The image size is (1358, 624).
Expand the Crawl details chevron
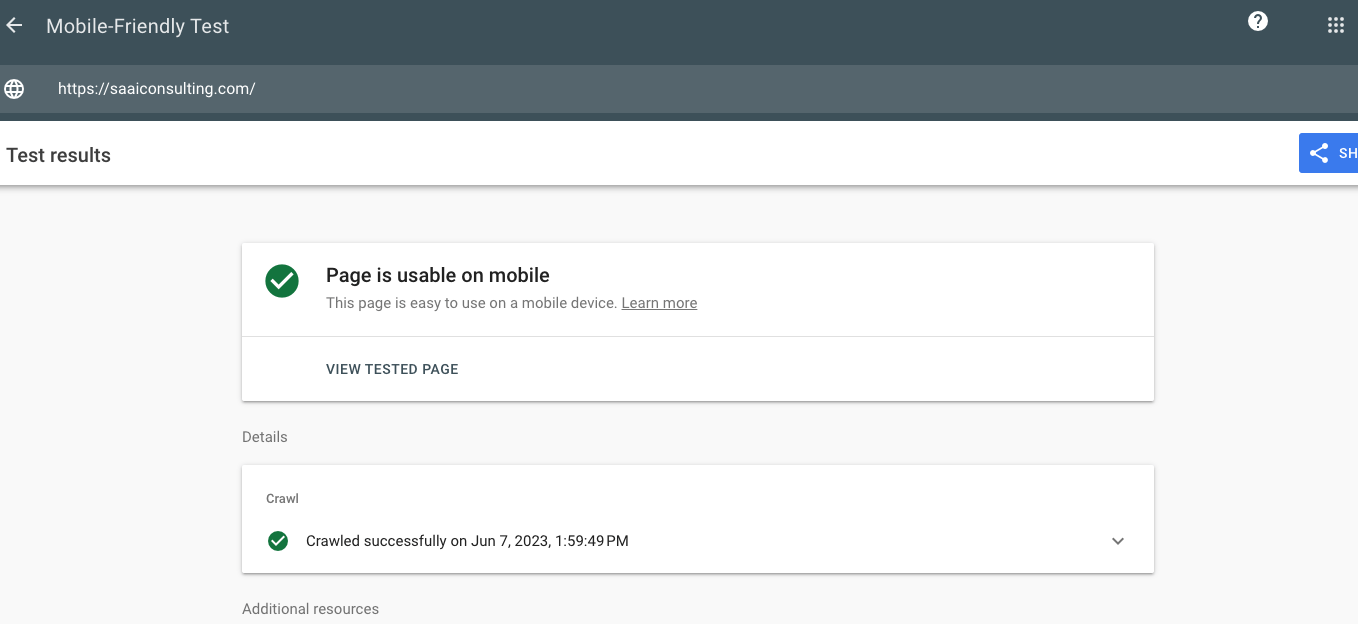click(1118, 541)
